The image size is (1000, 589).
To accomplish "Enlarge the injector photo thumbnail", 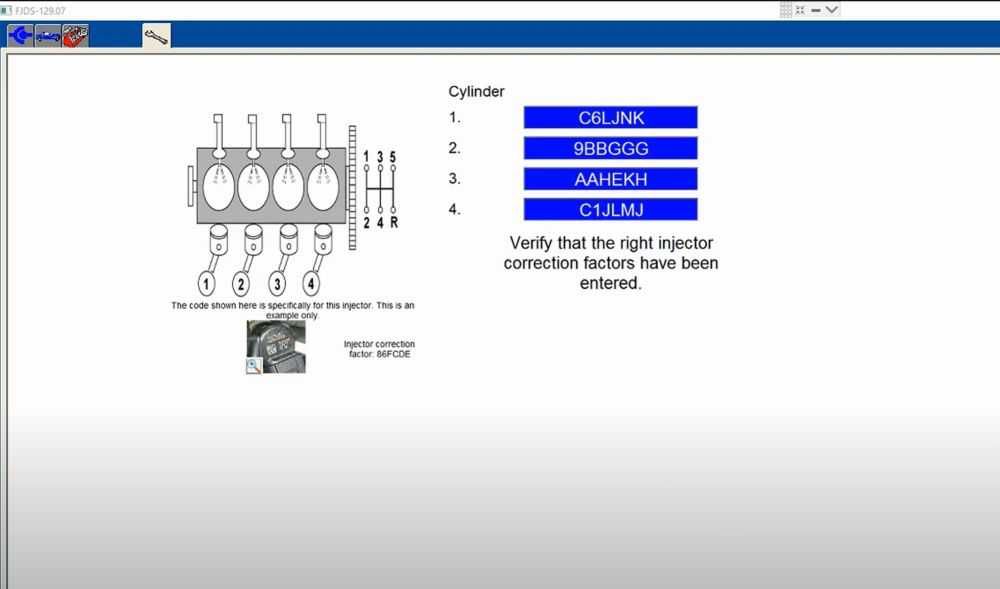I will (x=276, y=347).
